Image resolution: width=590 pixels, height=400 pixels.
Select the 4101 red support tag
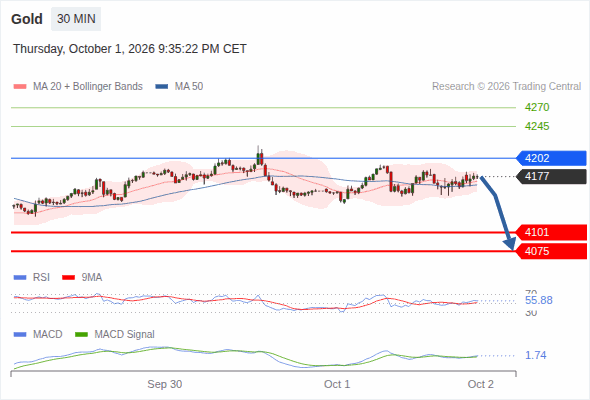(551, 232)
